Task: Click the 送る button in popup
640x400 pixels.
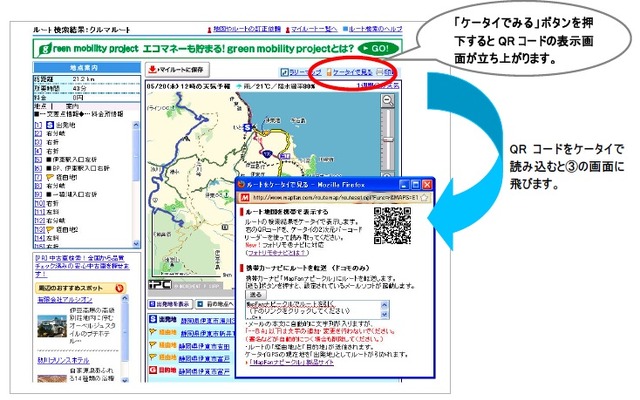Action: 256,294
